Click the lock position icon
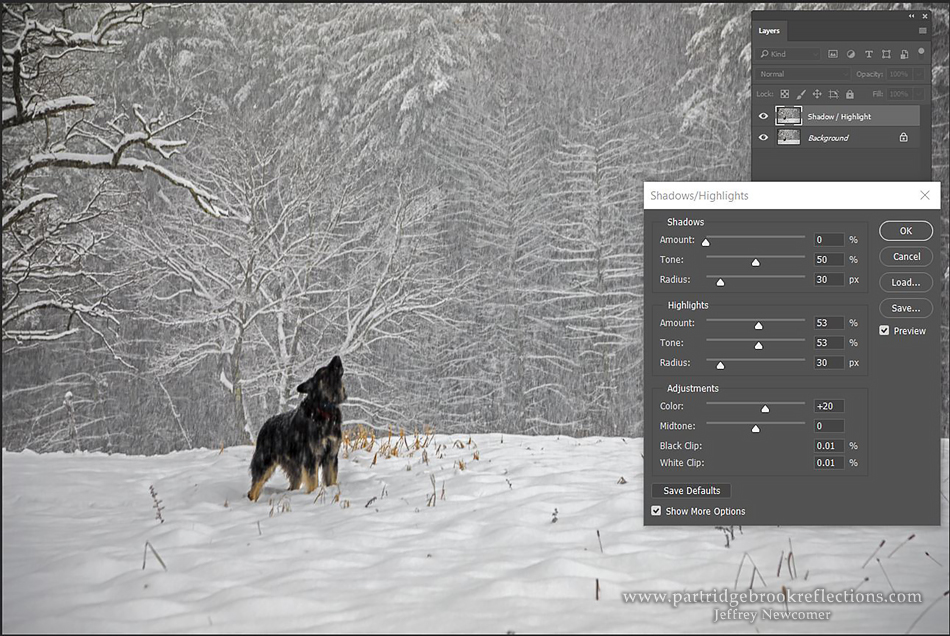This screenshot has height=636, width=950. coord(818,94)
